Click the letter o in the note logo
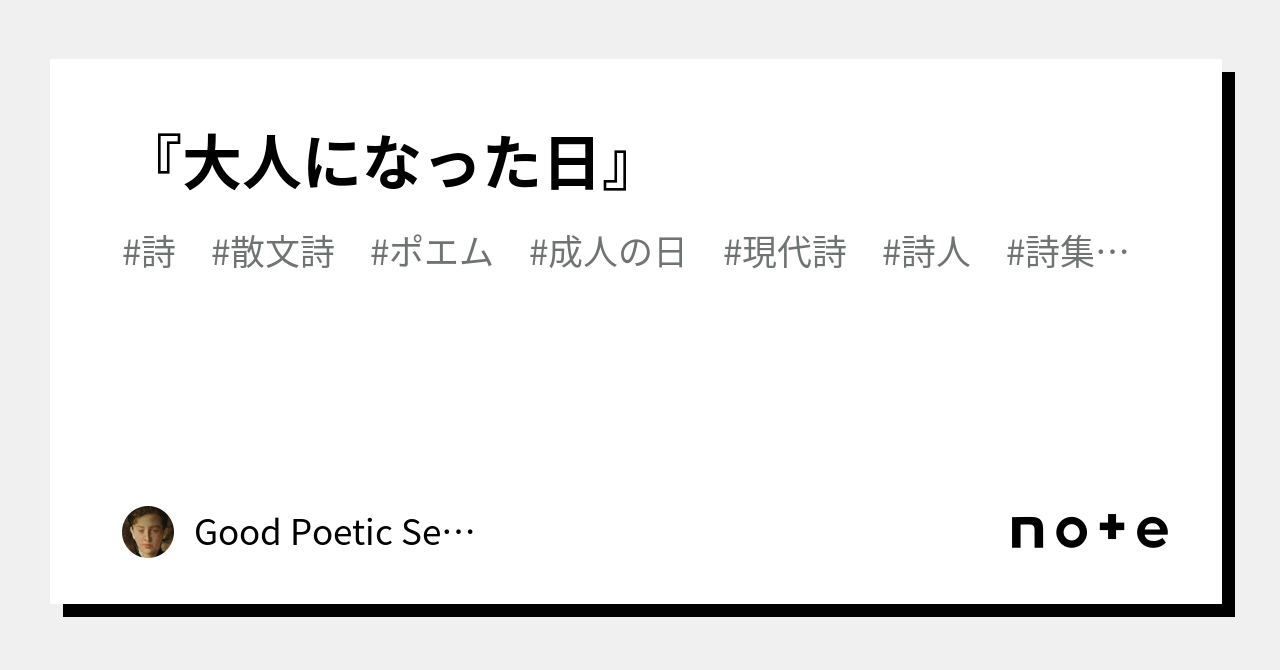1280x670 pixels. click(1071, 532)
